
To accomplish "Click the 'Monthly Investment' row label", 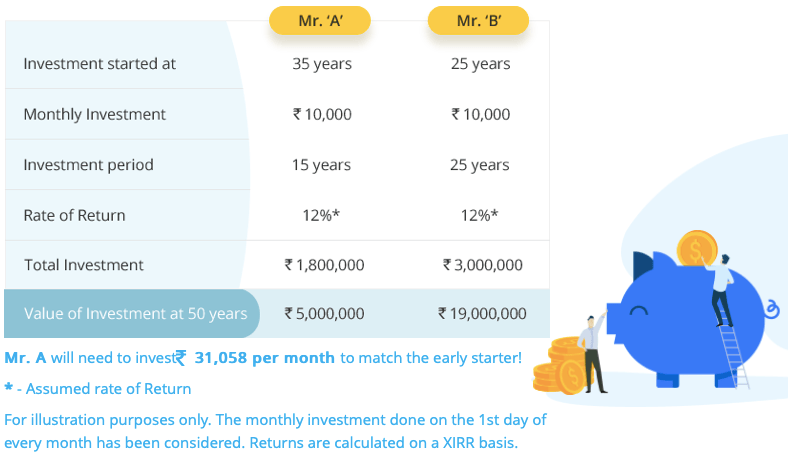I will [x=95, y=114].
